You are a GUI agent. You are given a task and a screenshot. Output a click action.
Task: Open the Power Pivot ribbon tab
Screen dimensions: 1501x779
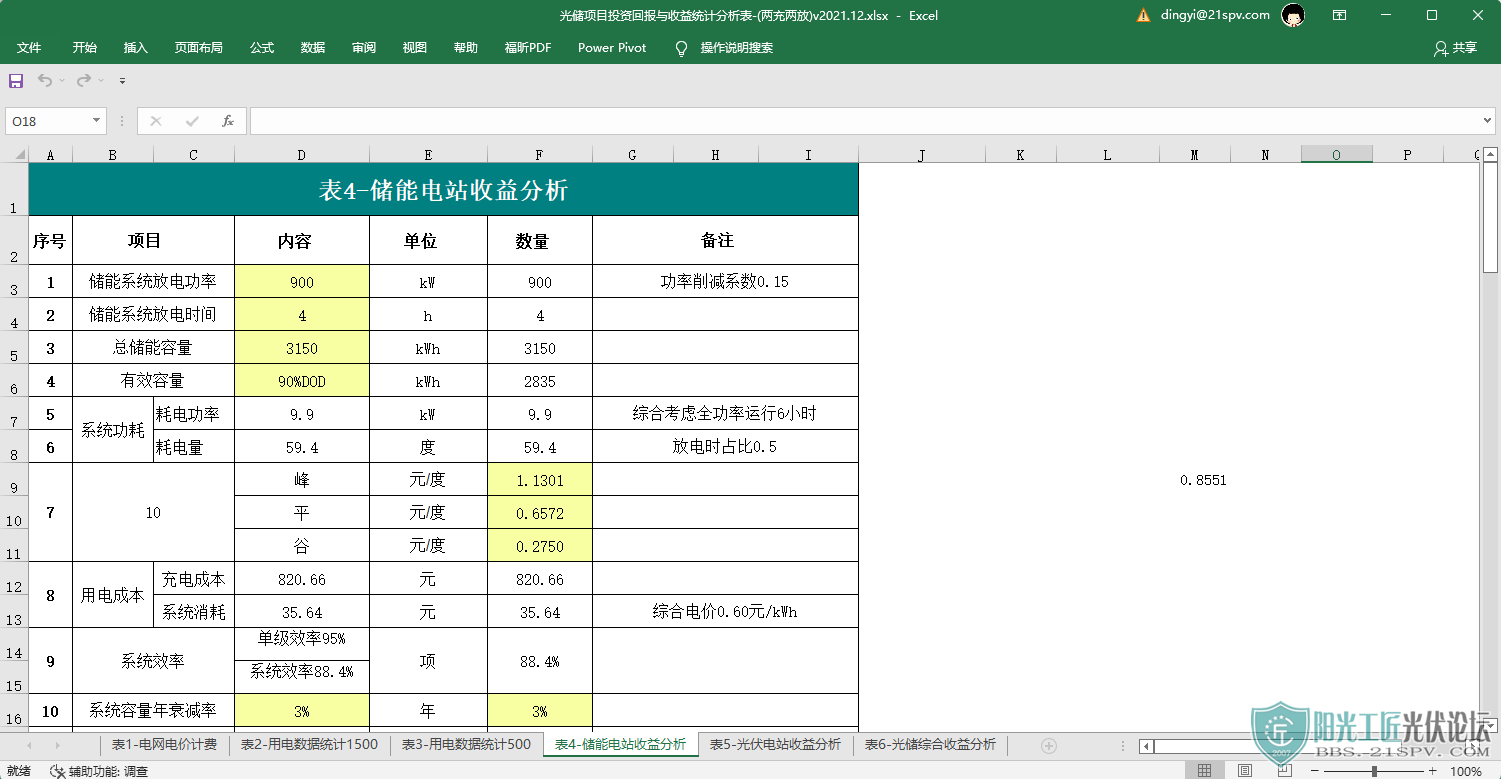point(612,47)
